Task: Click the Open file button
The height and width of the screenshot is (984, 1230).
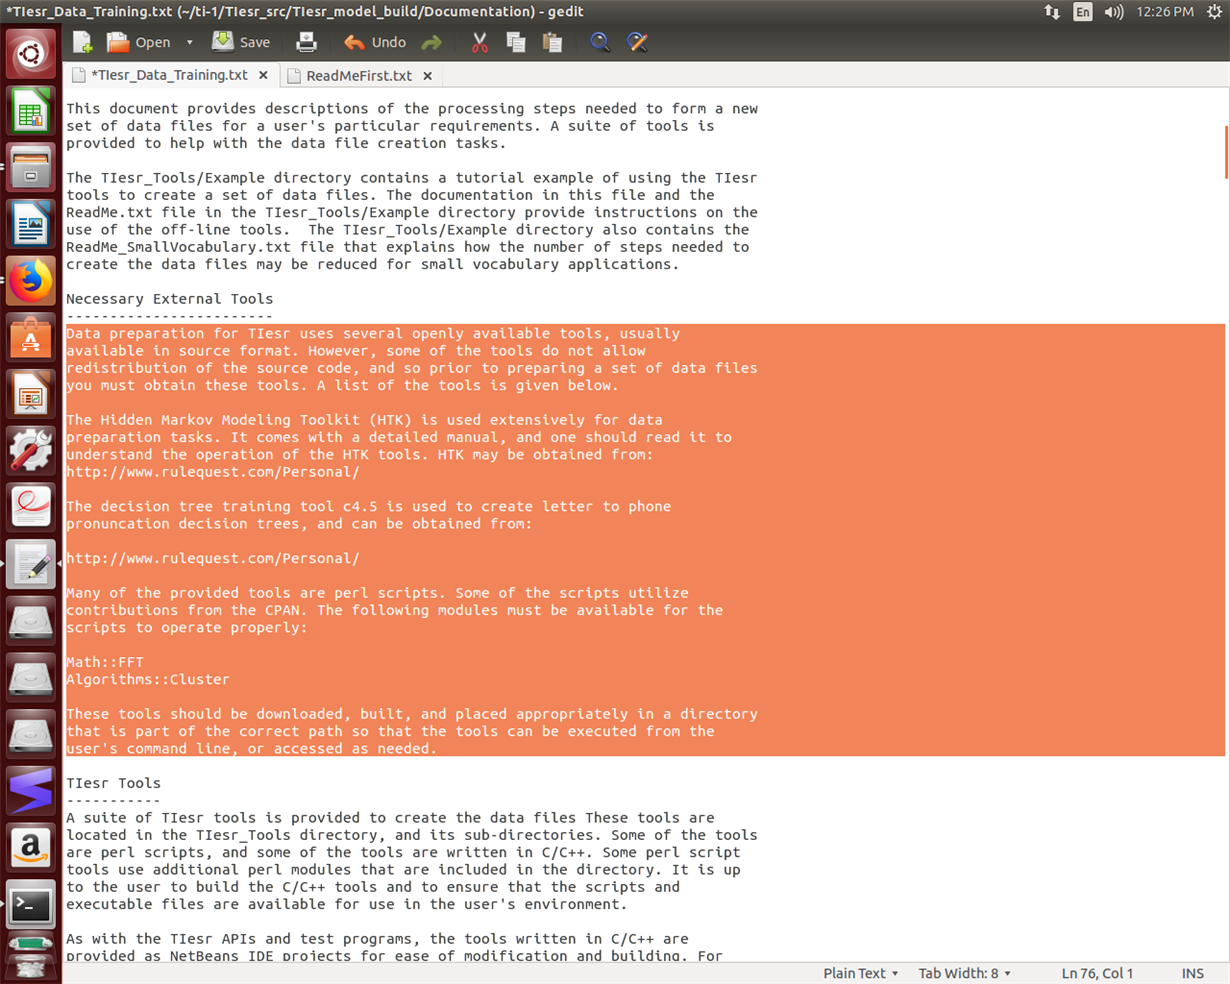Action: pos(139,42)
